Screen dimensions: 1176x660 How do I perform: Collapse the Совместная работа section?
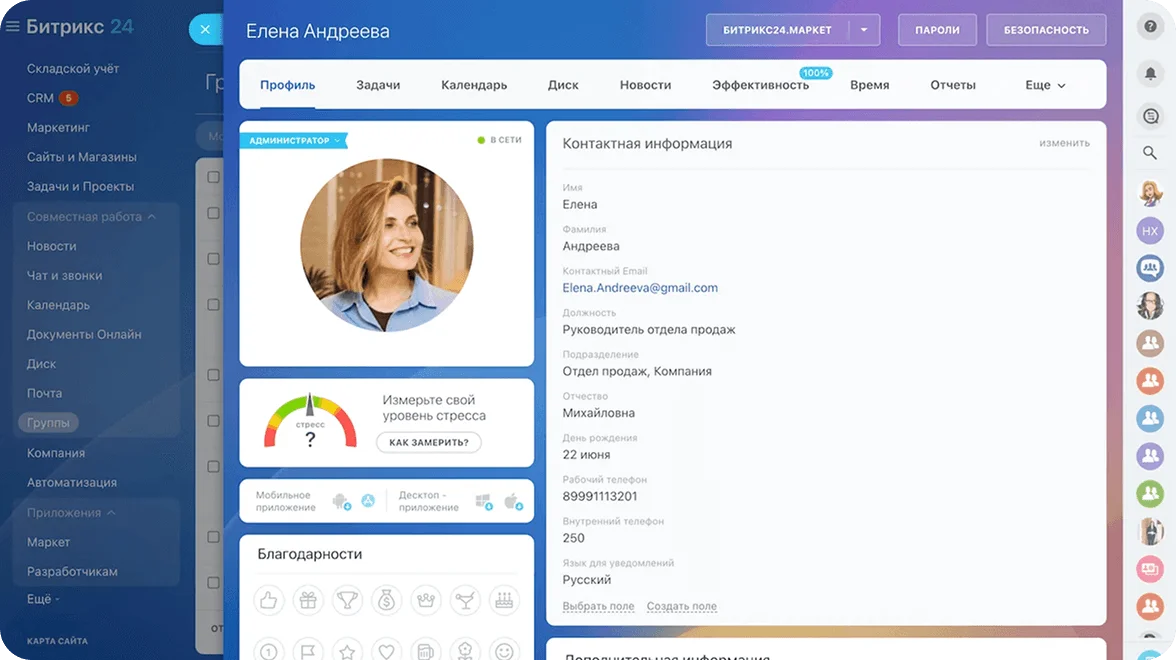tap(151, 217)
